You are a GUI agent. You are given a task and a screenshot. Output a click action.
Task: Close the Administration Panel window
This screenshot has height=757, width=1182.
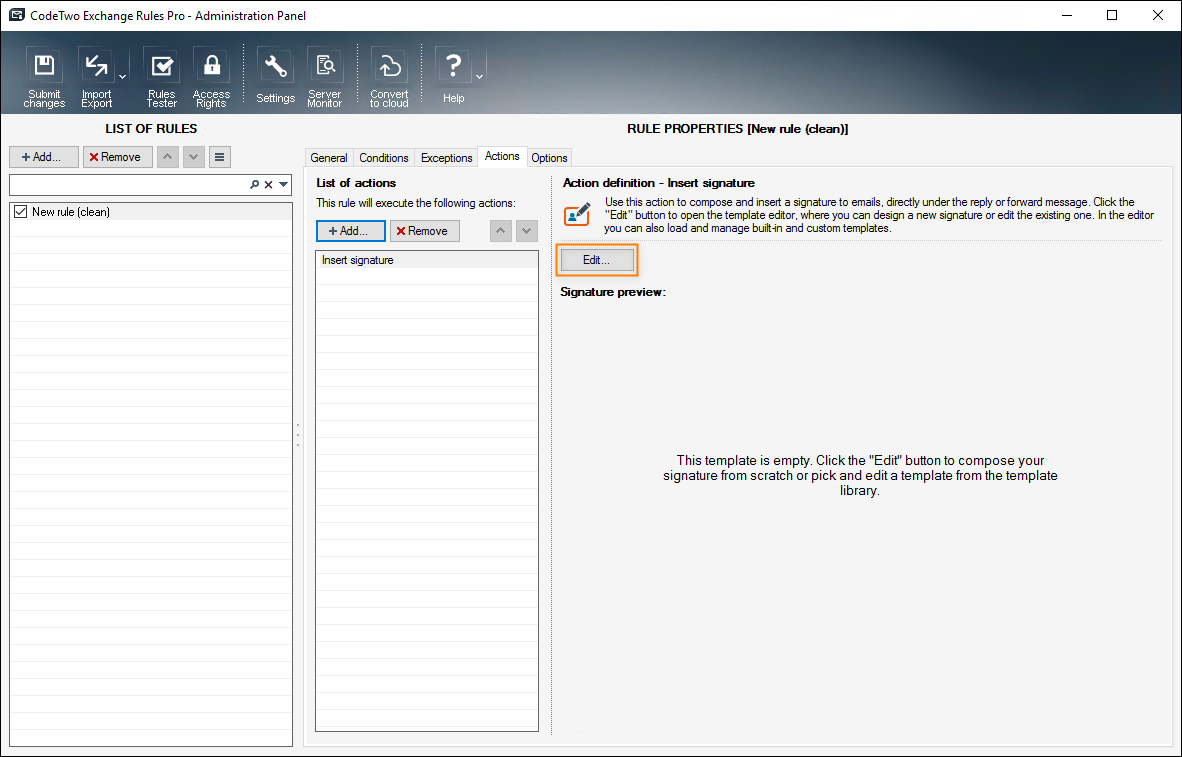click(1158, 15)
